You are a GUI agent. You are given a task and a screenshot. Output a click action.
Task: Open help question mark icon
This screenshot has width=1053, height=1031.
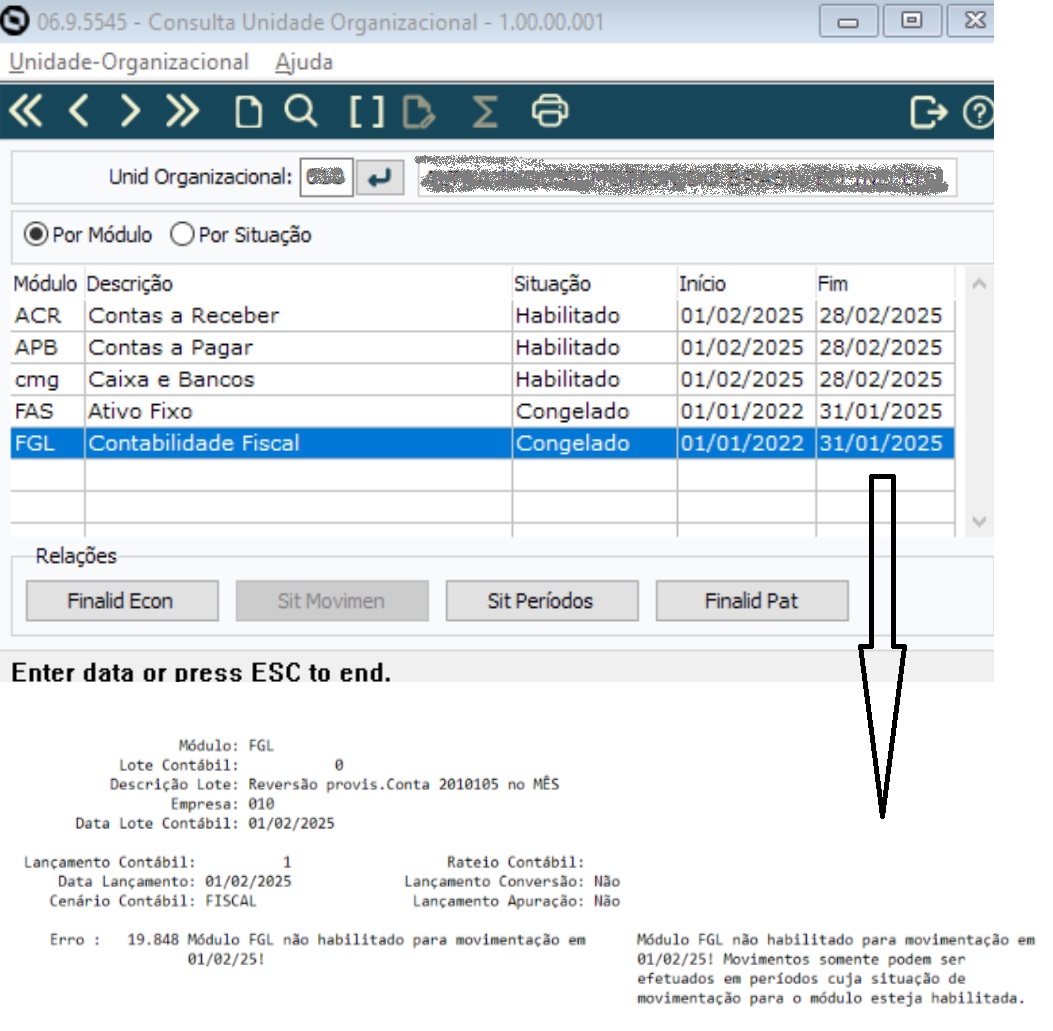click(x=977, y=112)
